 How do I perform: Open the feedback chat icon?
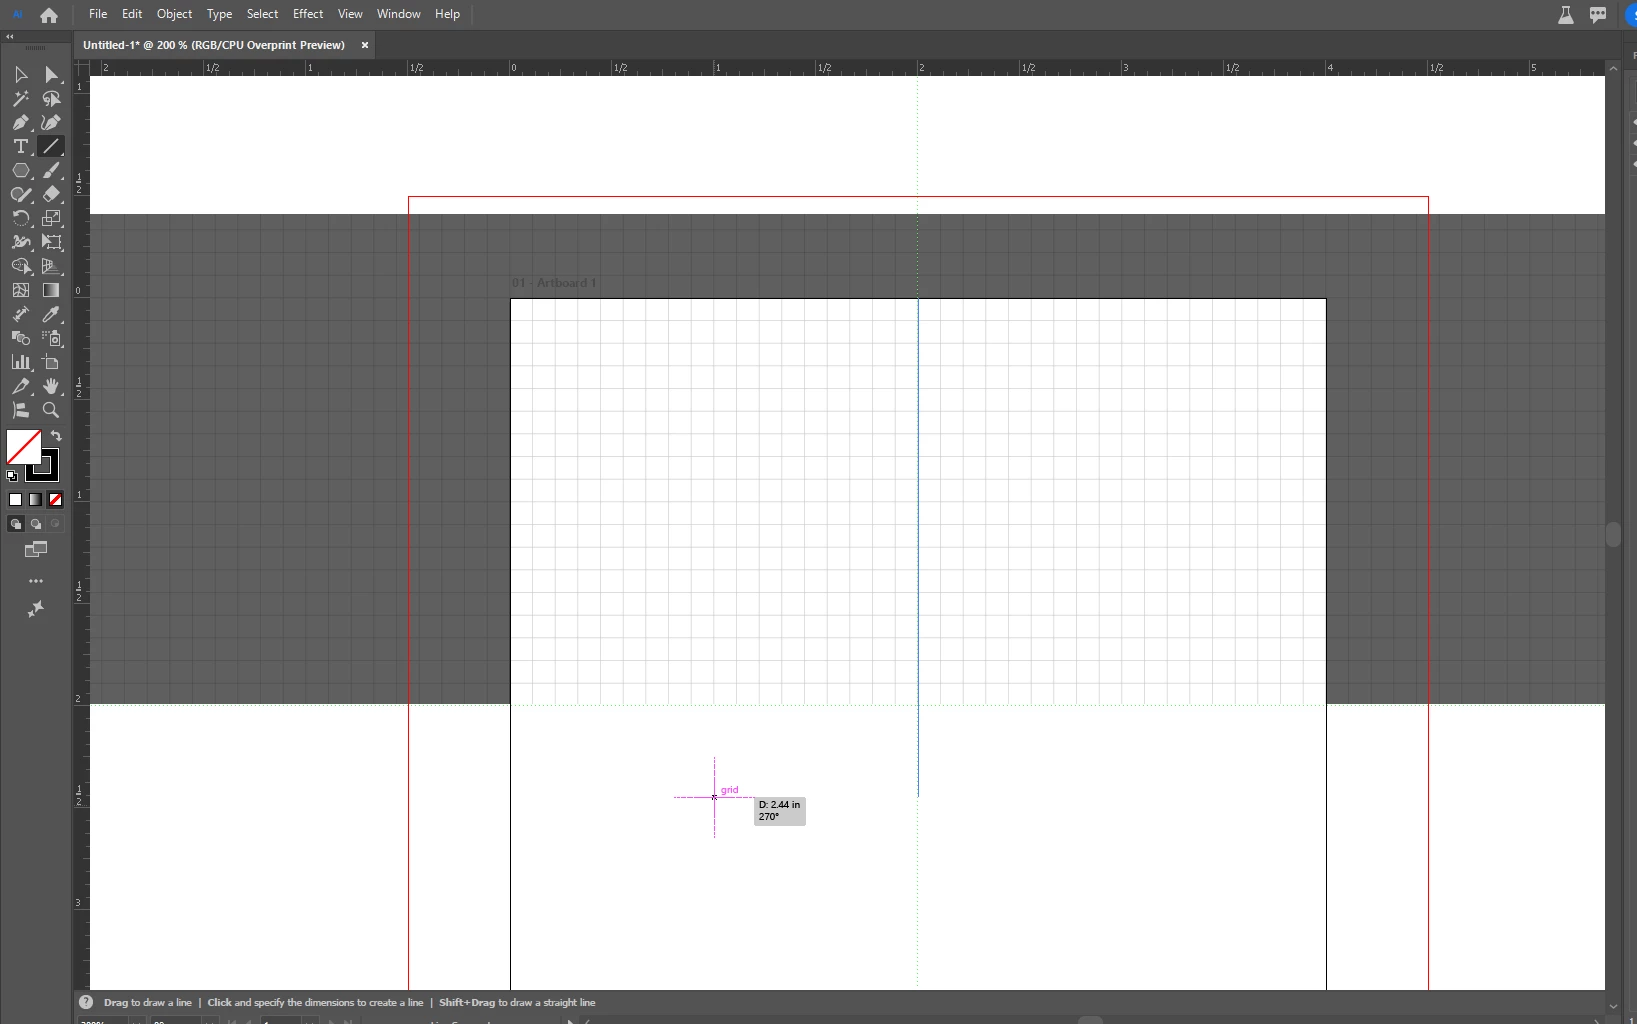click(1598, 15)
